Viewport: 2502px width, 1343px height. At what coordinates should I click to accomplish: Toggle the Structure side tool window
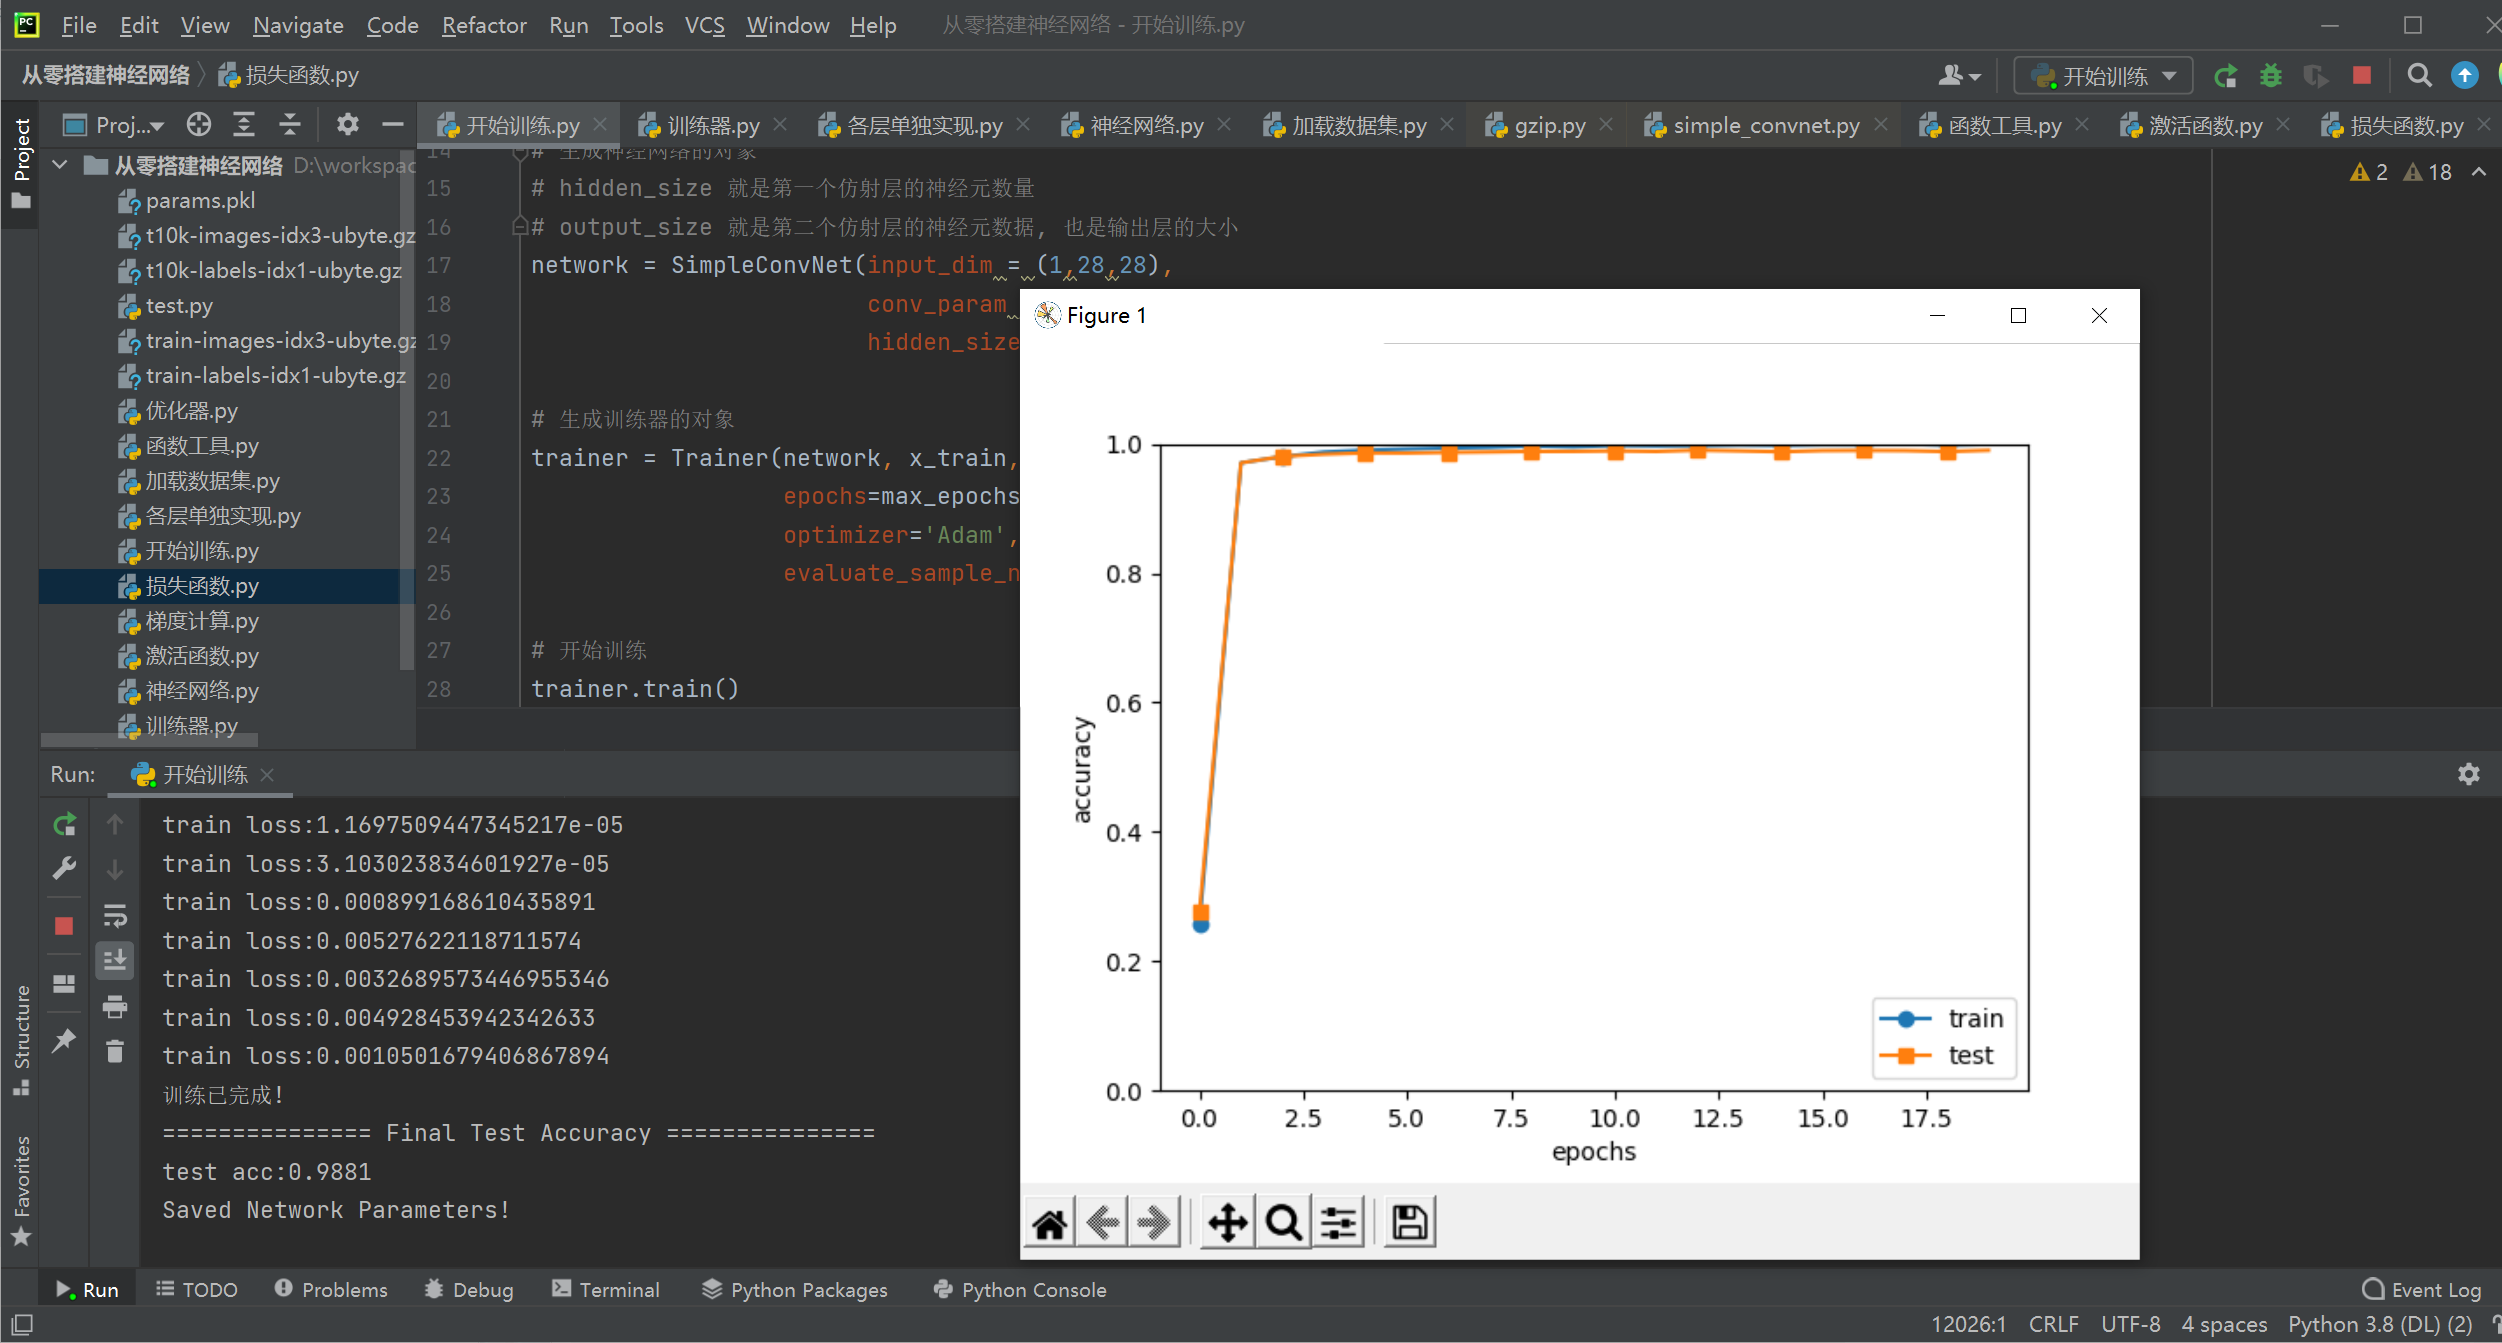pyautogui.click(x=21, y=1040)
